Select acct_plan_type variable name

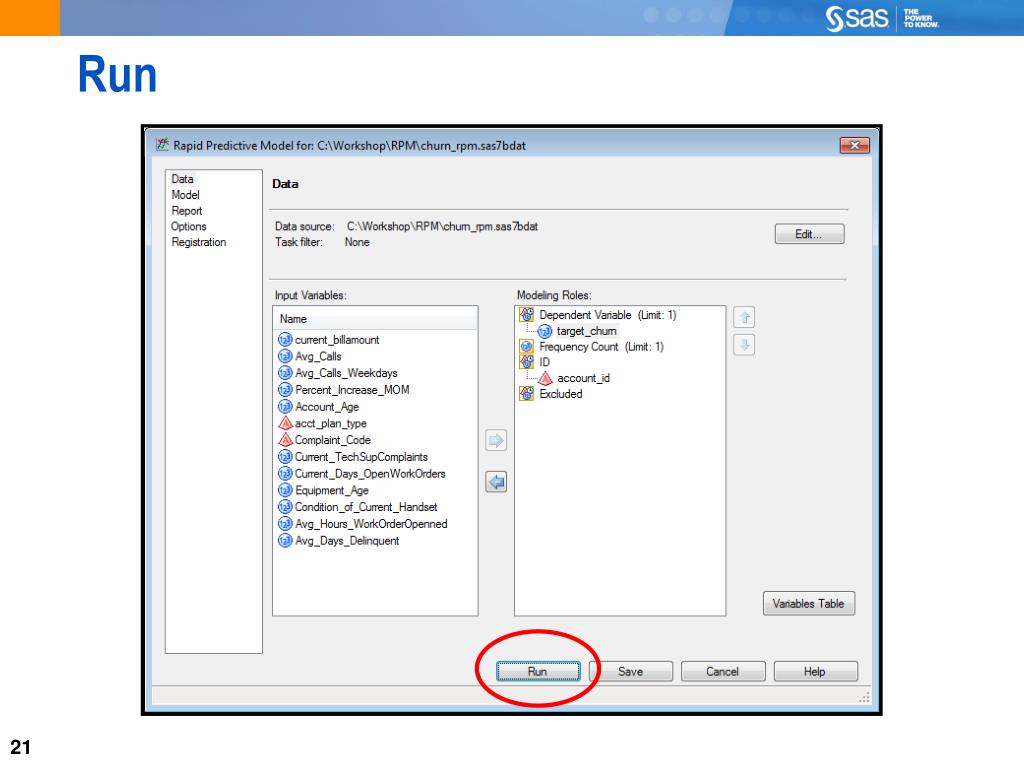tap(330, 423)
